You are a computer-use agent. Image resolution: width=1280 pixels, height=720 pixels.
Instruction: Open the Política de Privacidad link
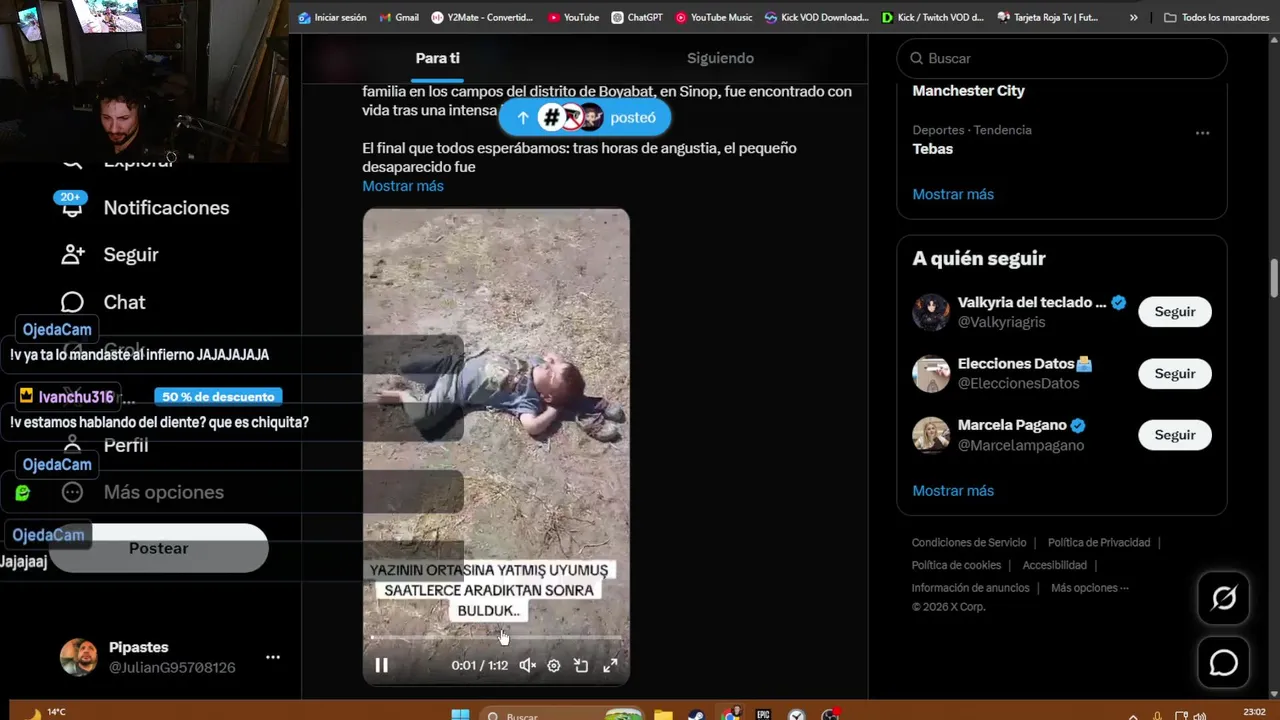pyautogui.click(x=1099, y=542)
